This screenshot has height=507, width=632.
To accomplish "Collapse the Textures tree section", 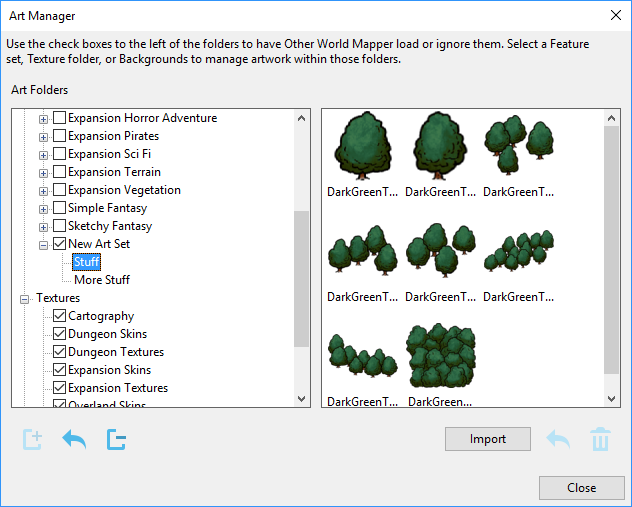I will click(x=25, y=298).
